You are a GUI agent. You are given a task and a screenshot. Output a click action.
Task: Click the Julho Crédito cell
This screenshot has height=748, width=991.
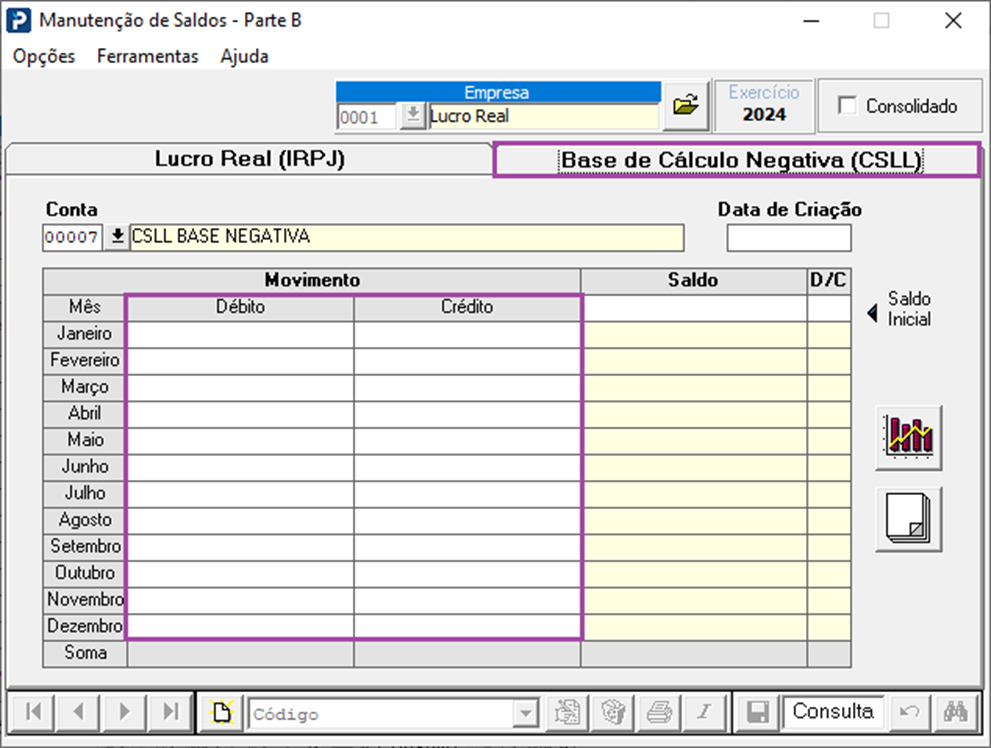pos(467,493)
